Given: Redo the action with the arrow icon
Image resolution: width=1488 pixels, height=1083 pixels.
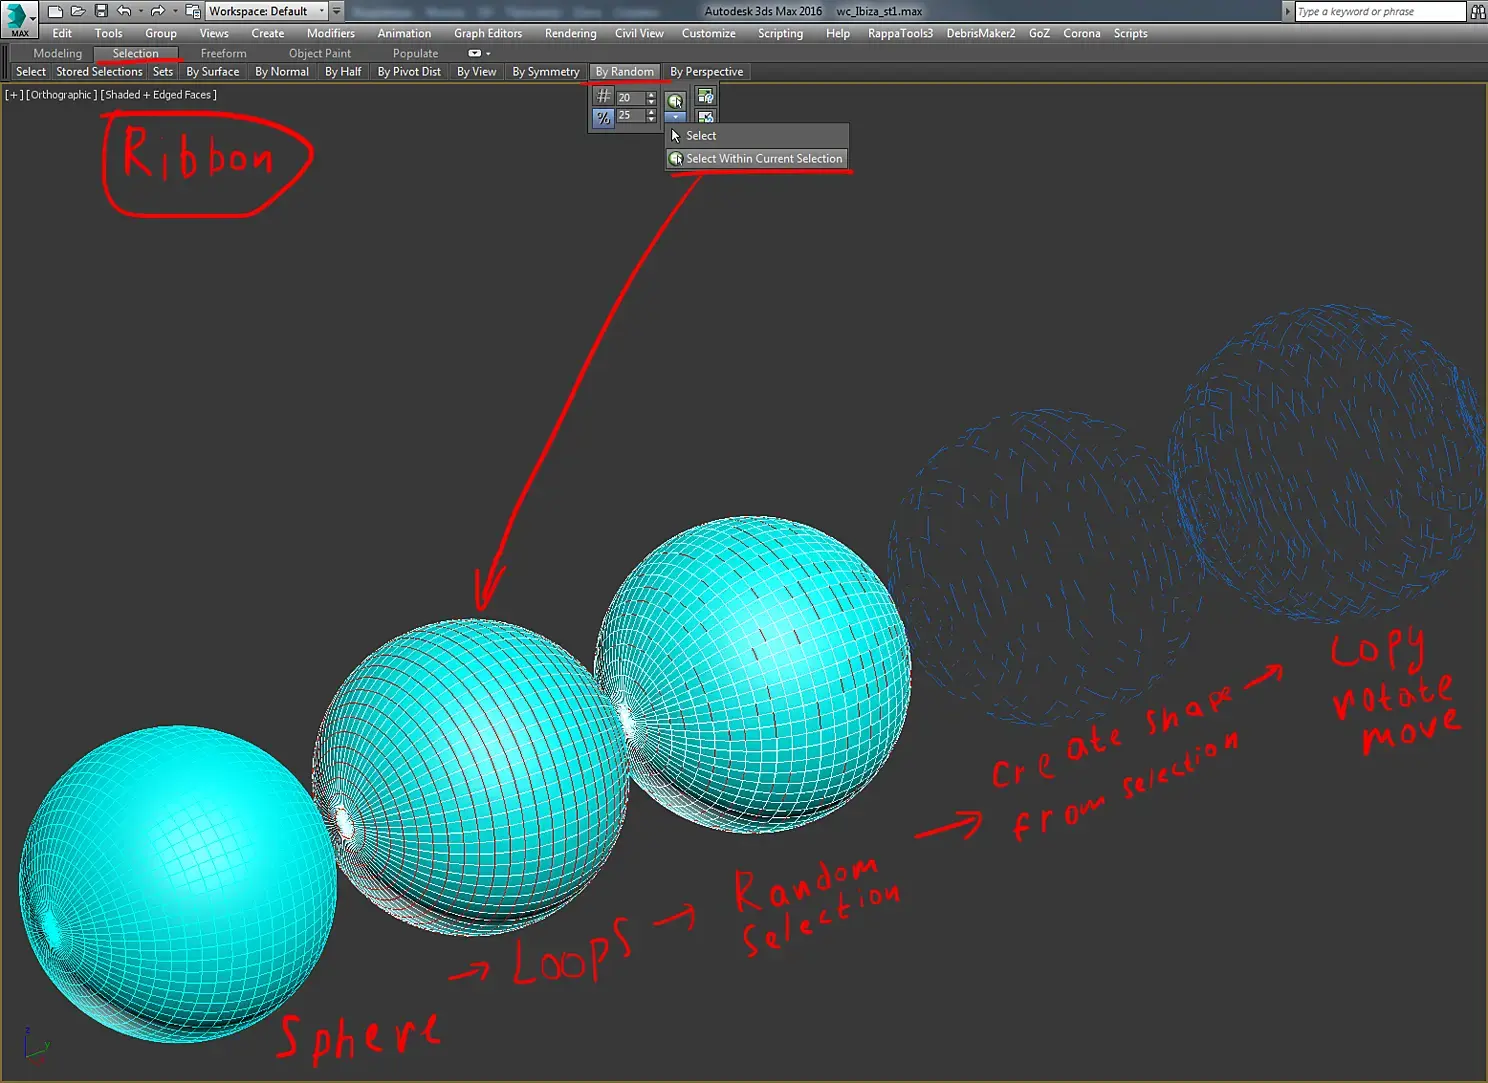Looking at the screenshot, I should coord(157,11).
